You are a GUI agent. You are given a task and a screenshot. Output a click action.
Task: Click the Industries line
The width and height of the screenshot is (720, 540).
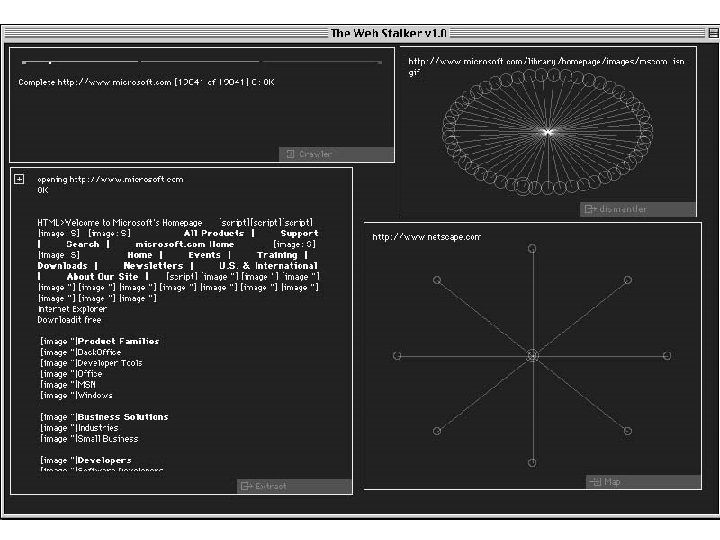click(98, 428)
